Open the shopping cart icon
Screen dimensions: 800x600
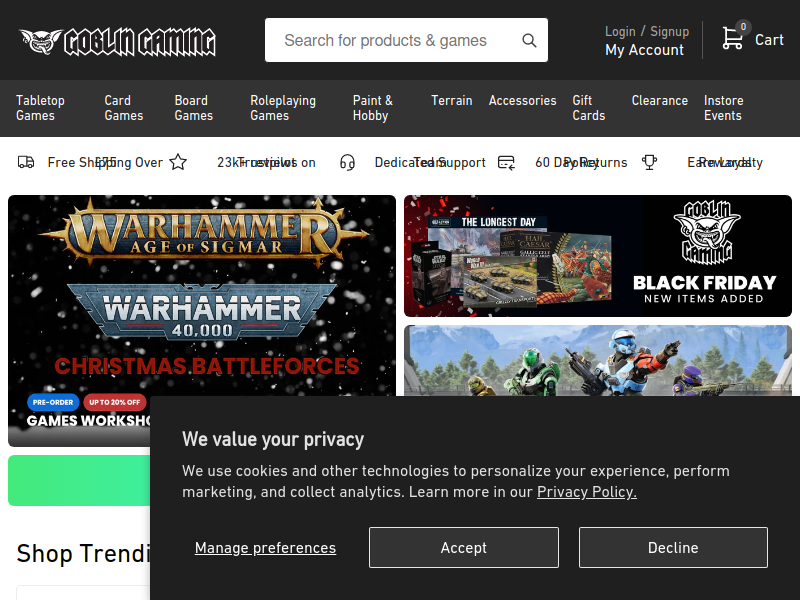[x=732, y=38]
